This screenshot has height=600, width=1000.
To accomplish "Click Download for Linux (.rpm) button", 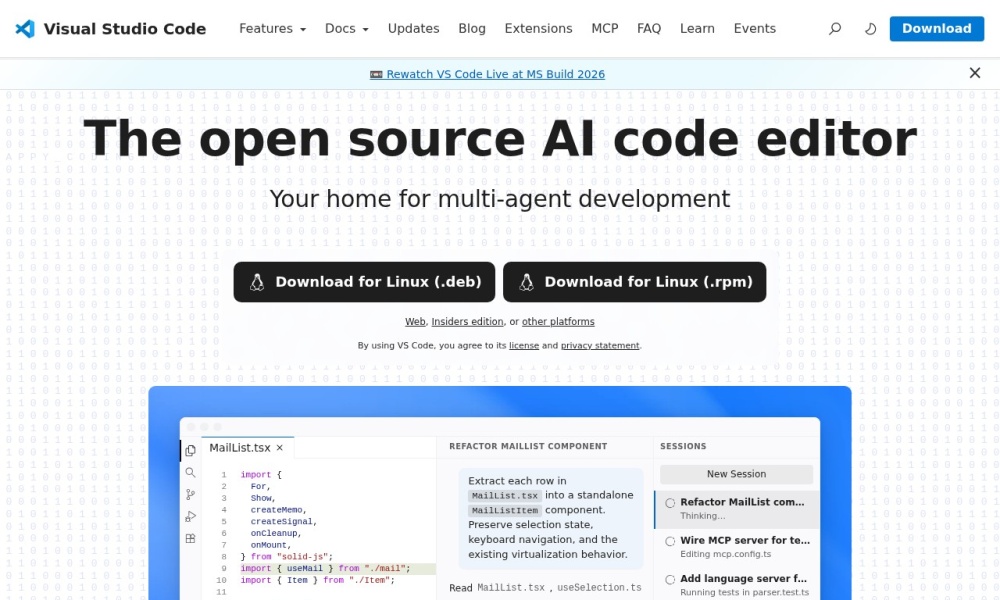I will pos(635,282).
